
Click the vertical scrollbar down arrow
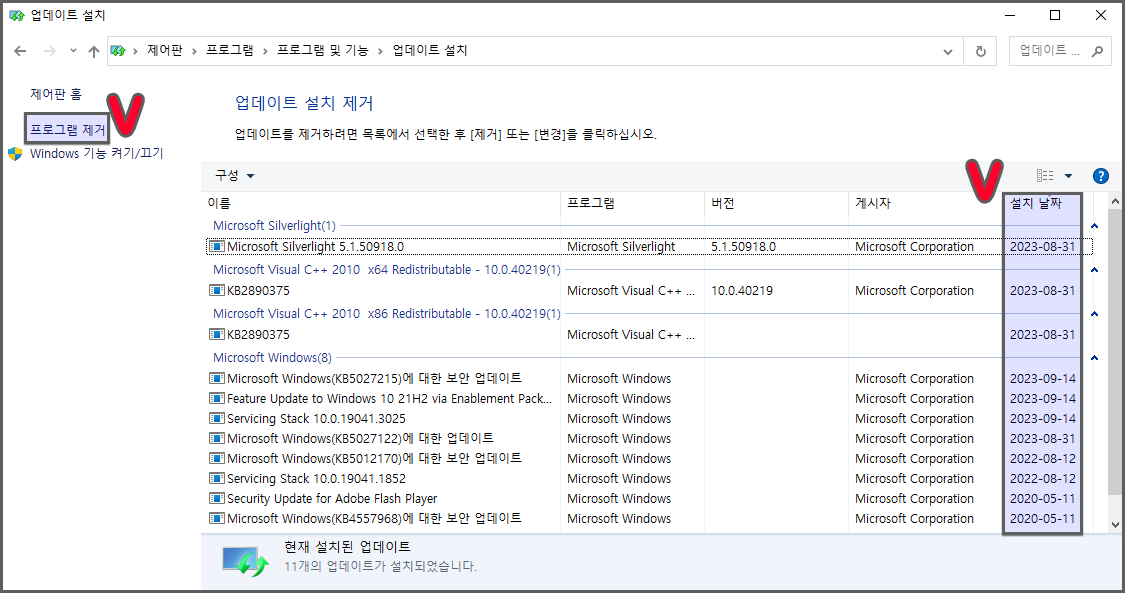coord(1115,525)
